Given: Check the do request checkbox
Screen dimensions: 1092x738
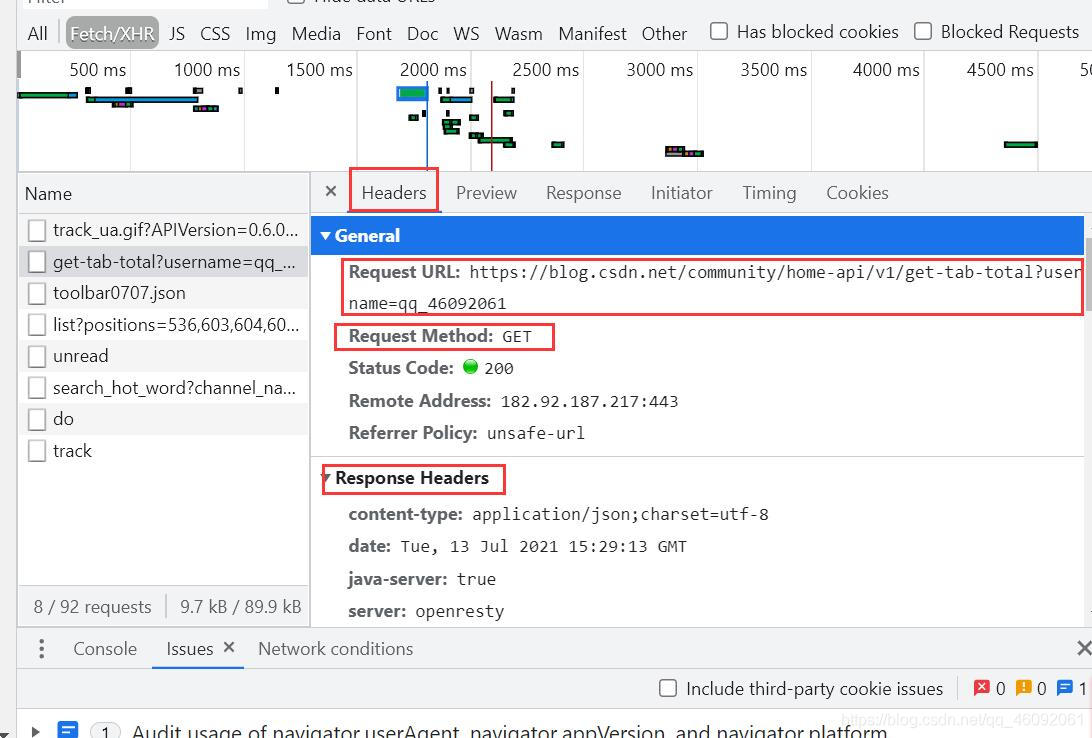Looking at the screenshot, I should point(37,419).
